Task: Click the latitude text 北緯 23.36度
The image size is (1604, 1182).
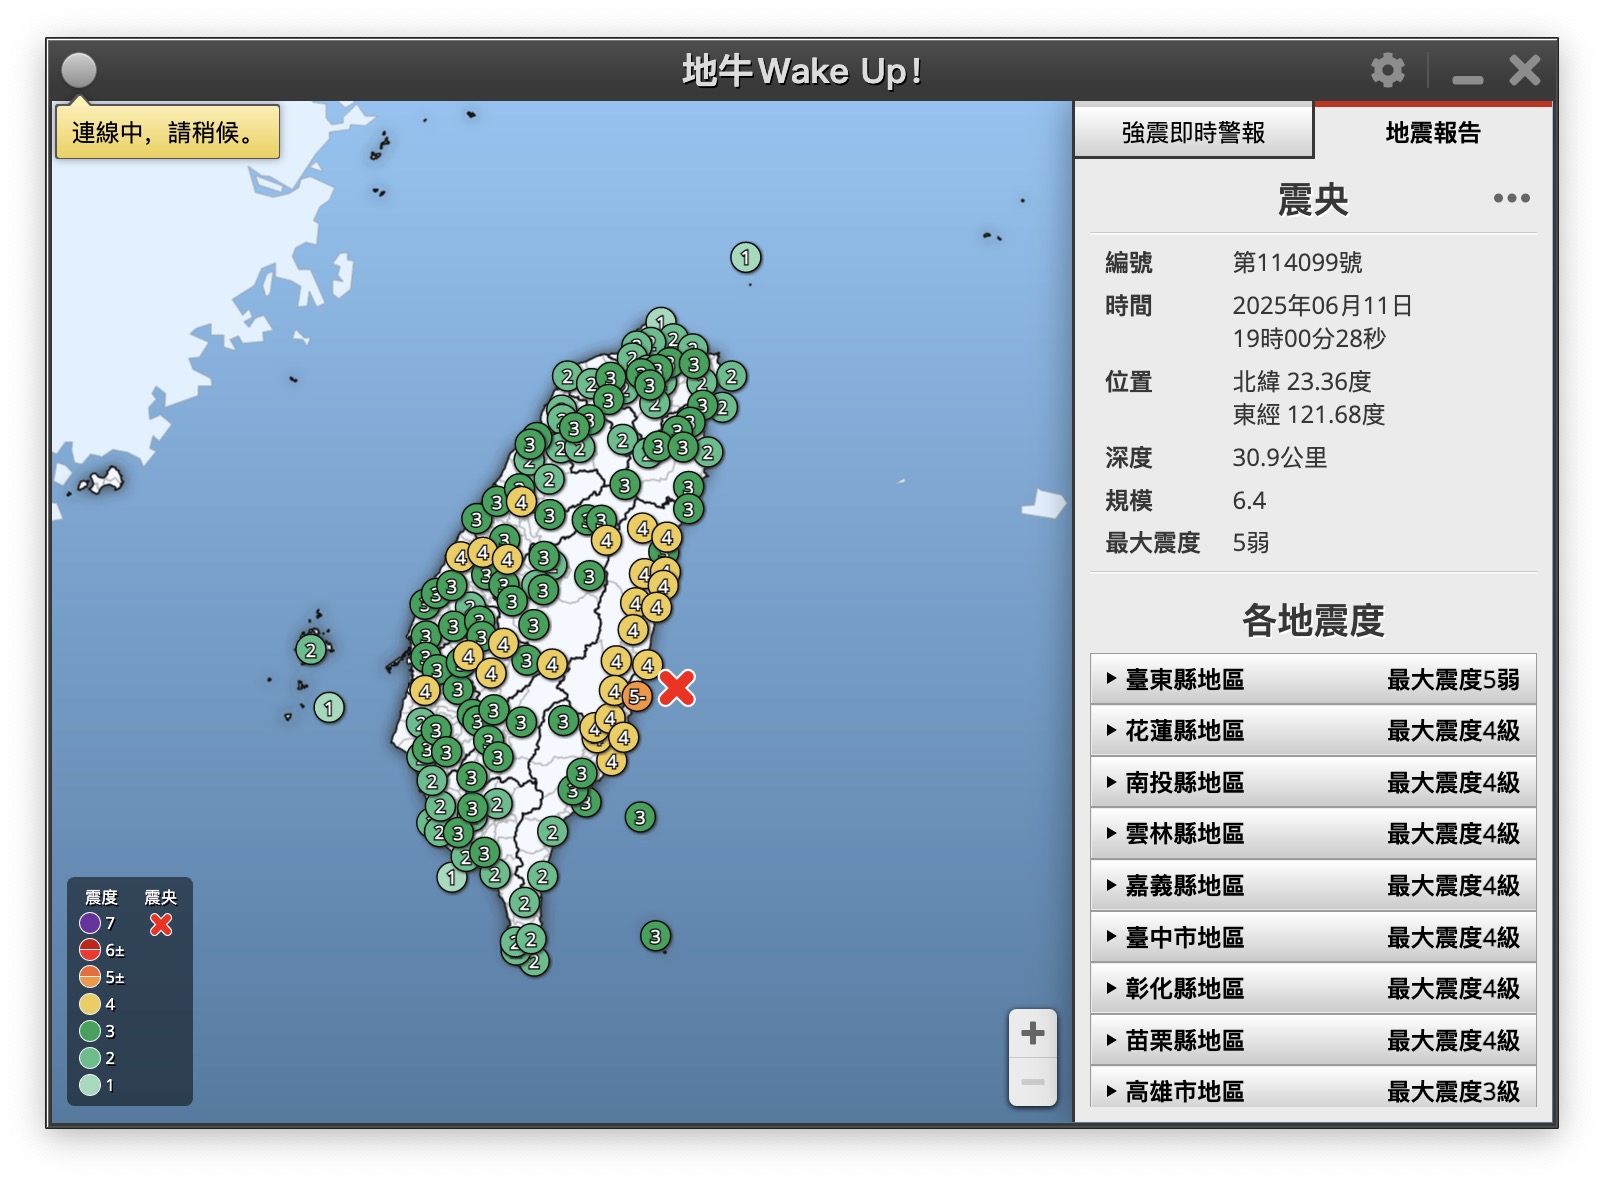Action: (x=1302, y=381)
